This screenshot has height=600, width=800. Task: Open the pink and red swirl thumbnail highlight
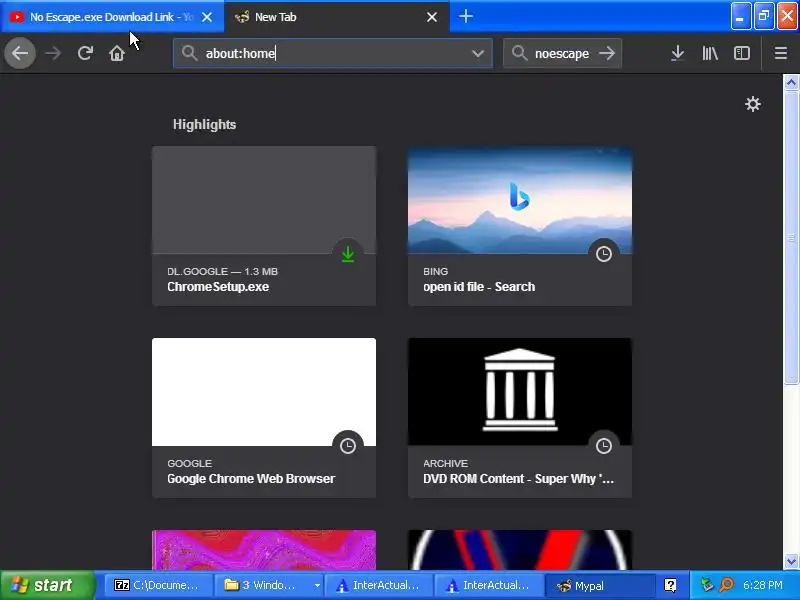tap(264, 550)
